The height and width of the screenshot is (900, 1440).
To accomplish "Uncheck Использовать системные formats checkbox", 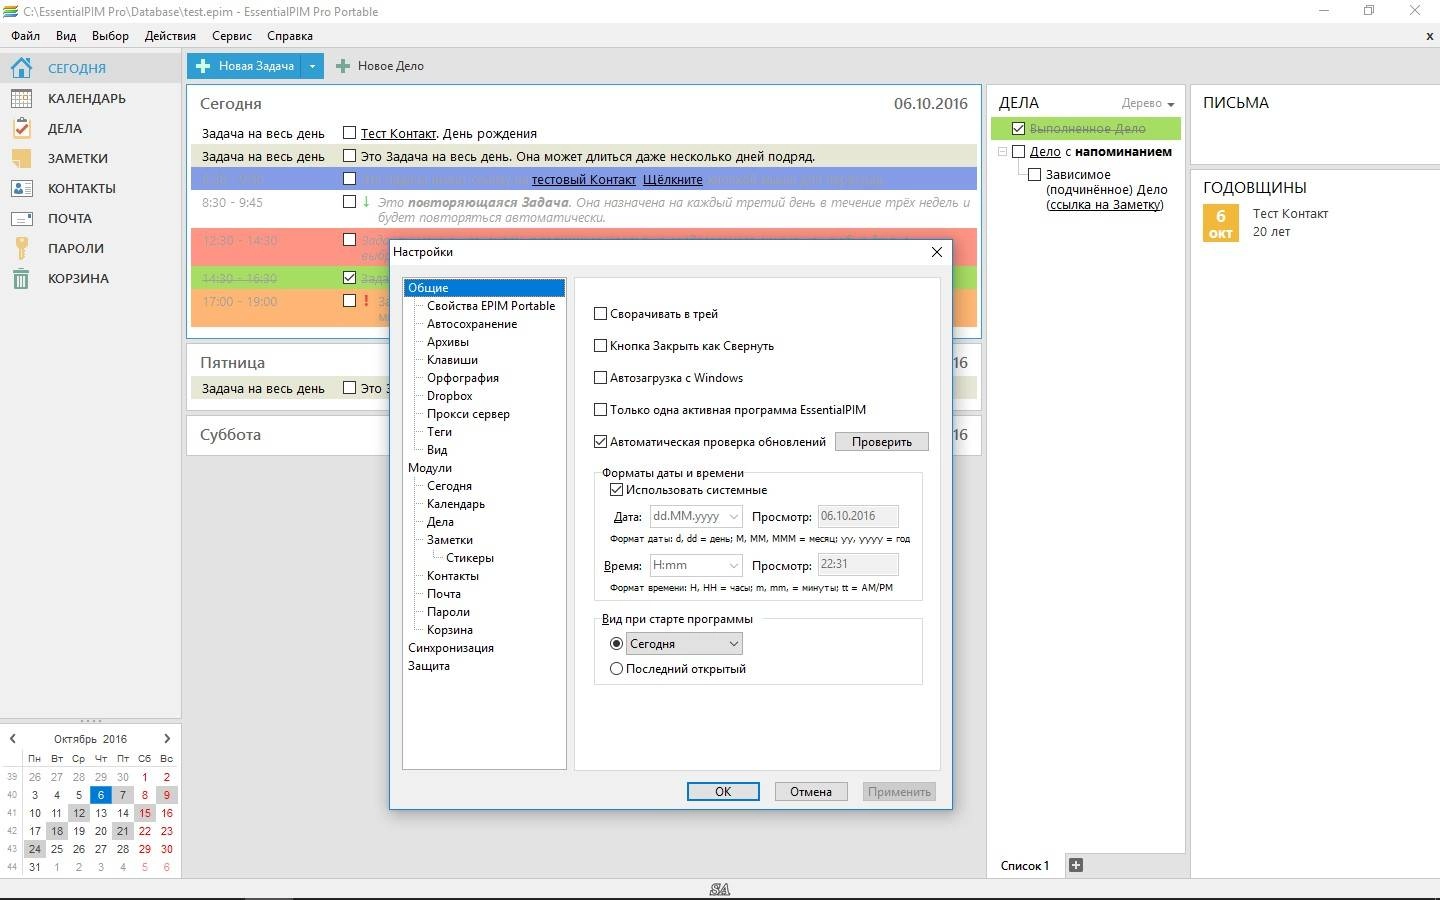I will (616, 490).
